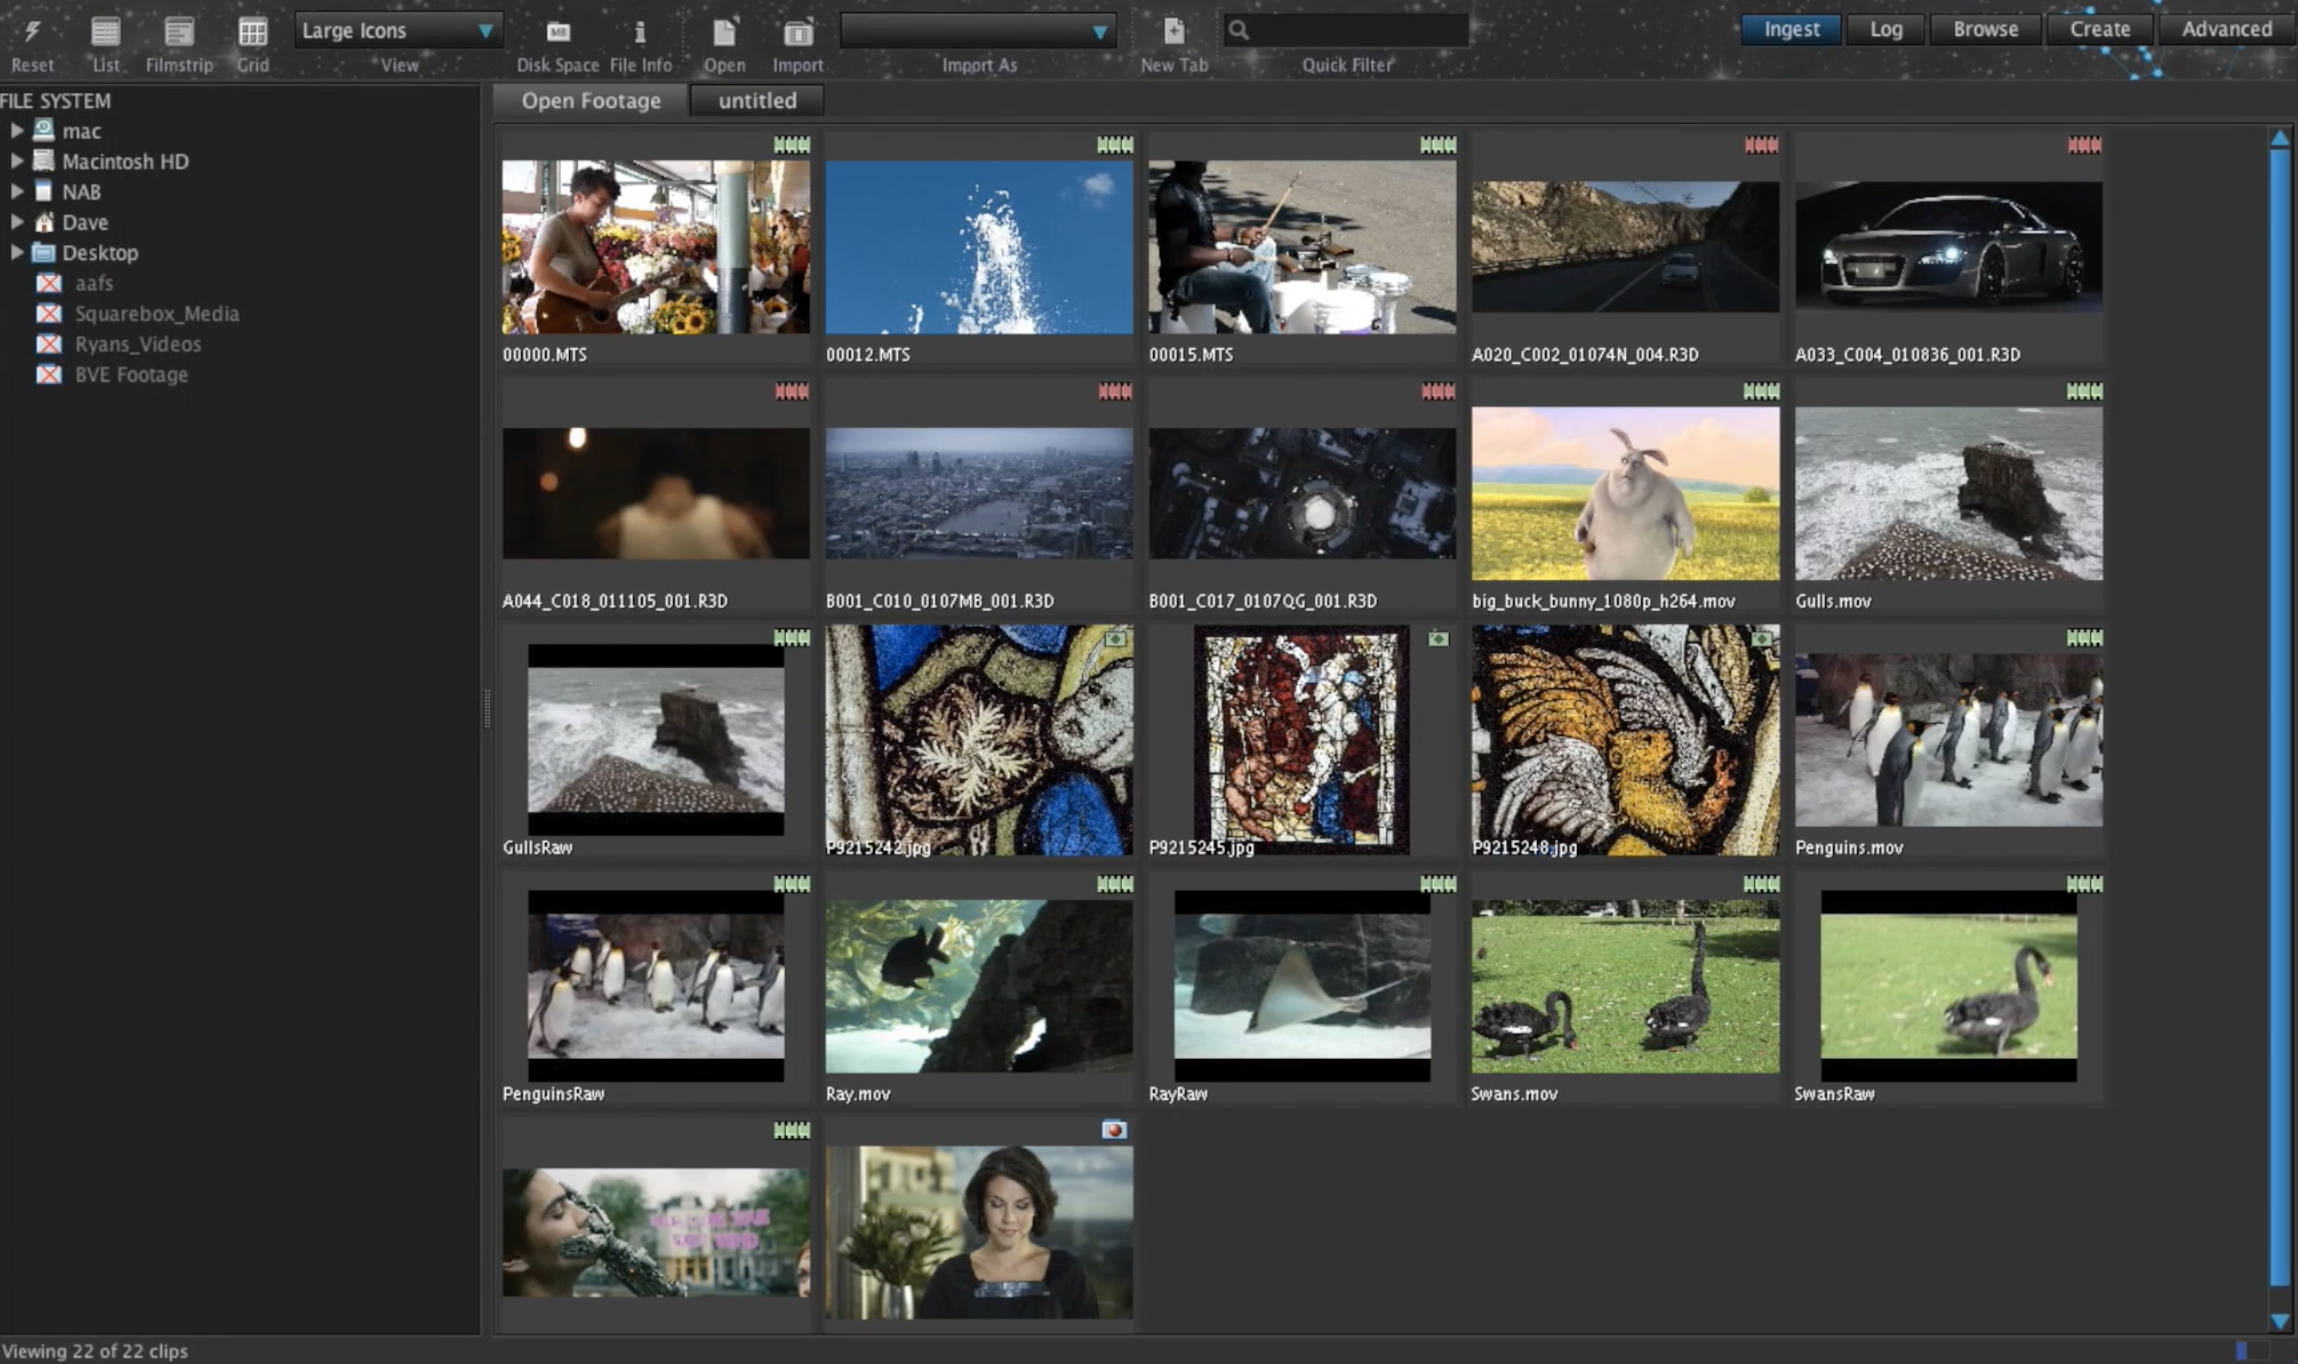Click the Advanced workspace button

(x=2226, y=29)
